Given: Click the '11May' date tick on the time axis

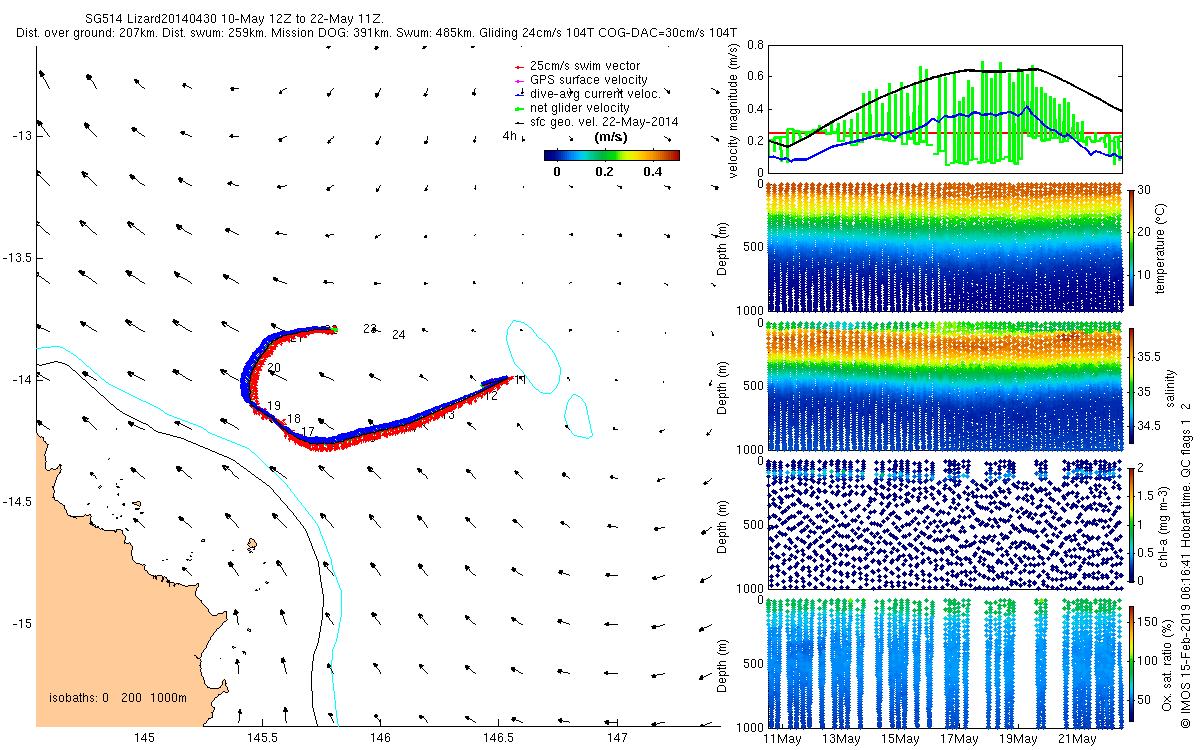Looking at the screenshot, I should (780, 738).
